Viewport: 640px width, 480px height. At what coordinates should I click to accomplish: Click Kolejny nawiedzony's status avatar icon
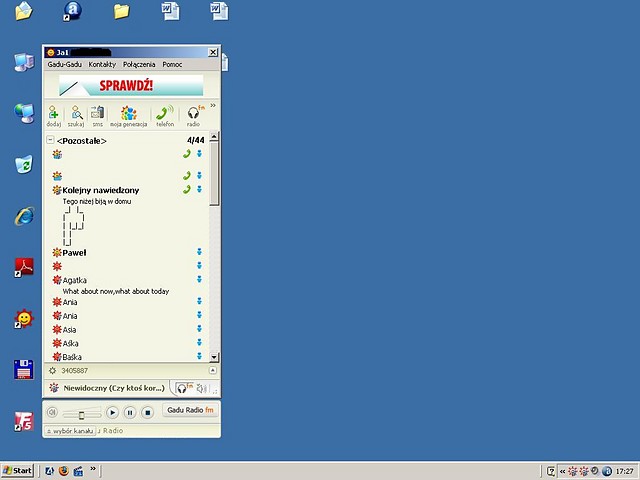(x=57, y=190)
